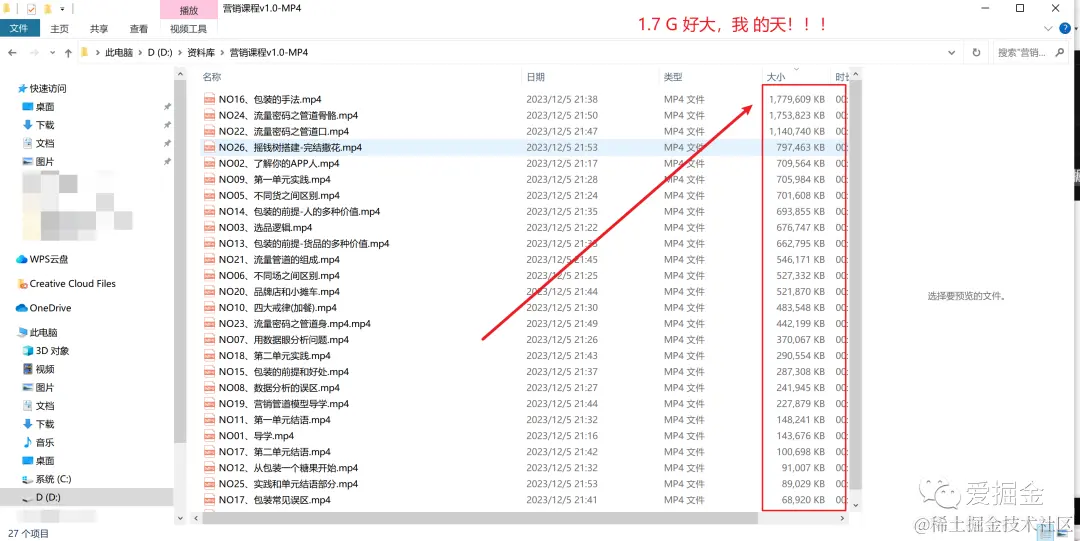The height and width of the screenshot is (541, 1080).
Task: Click the 播放 contextual tab header
Action: tap(189, 10)
